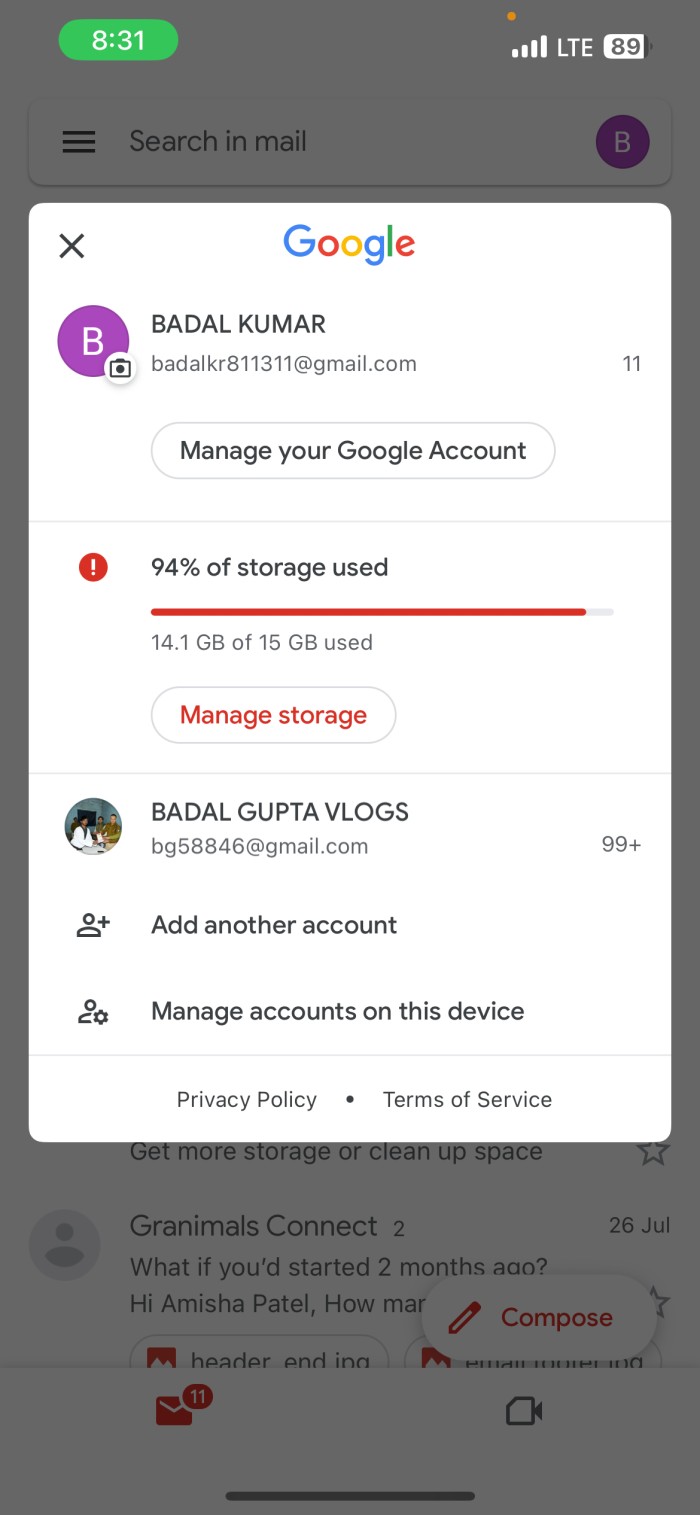
Task: Close the Google account popup with X
Action: tap(72, 246)
